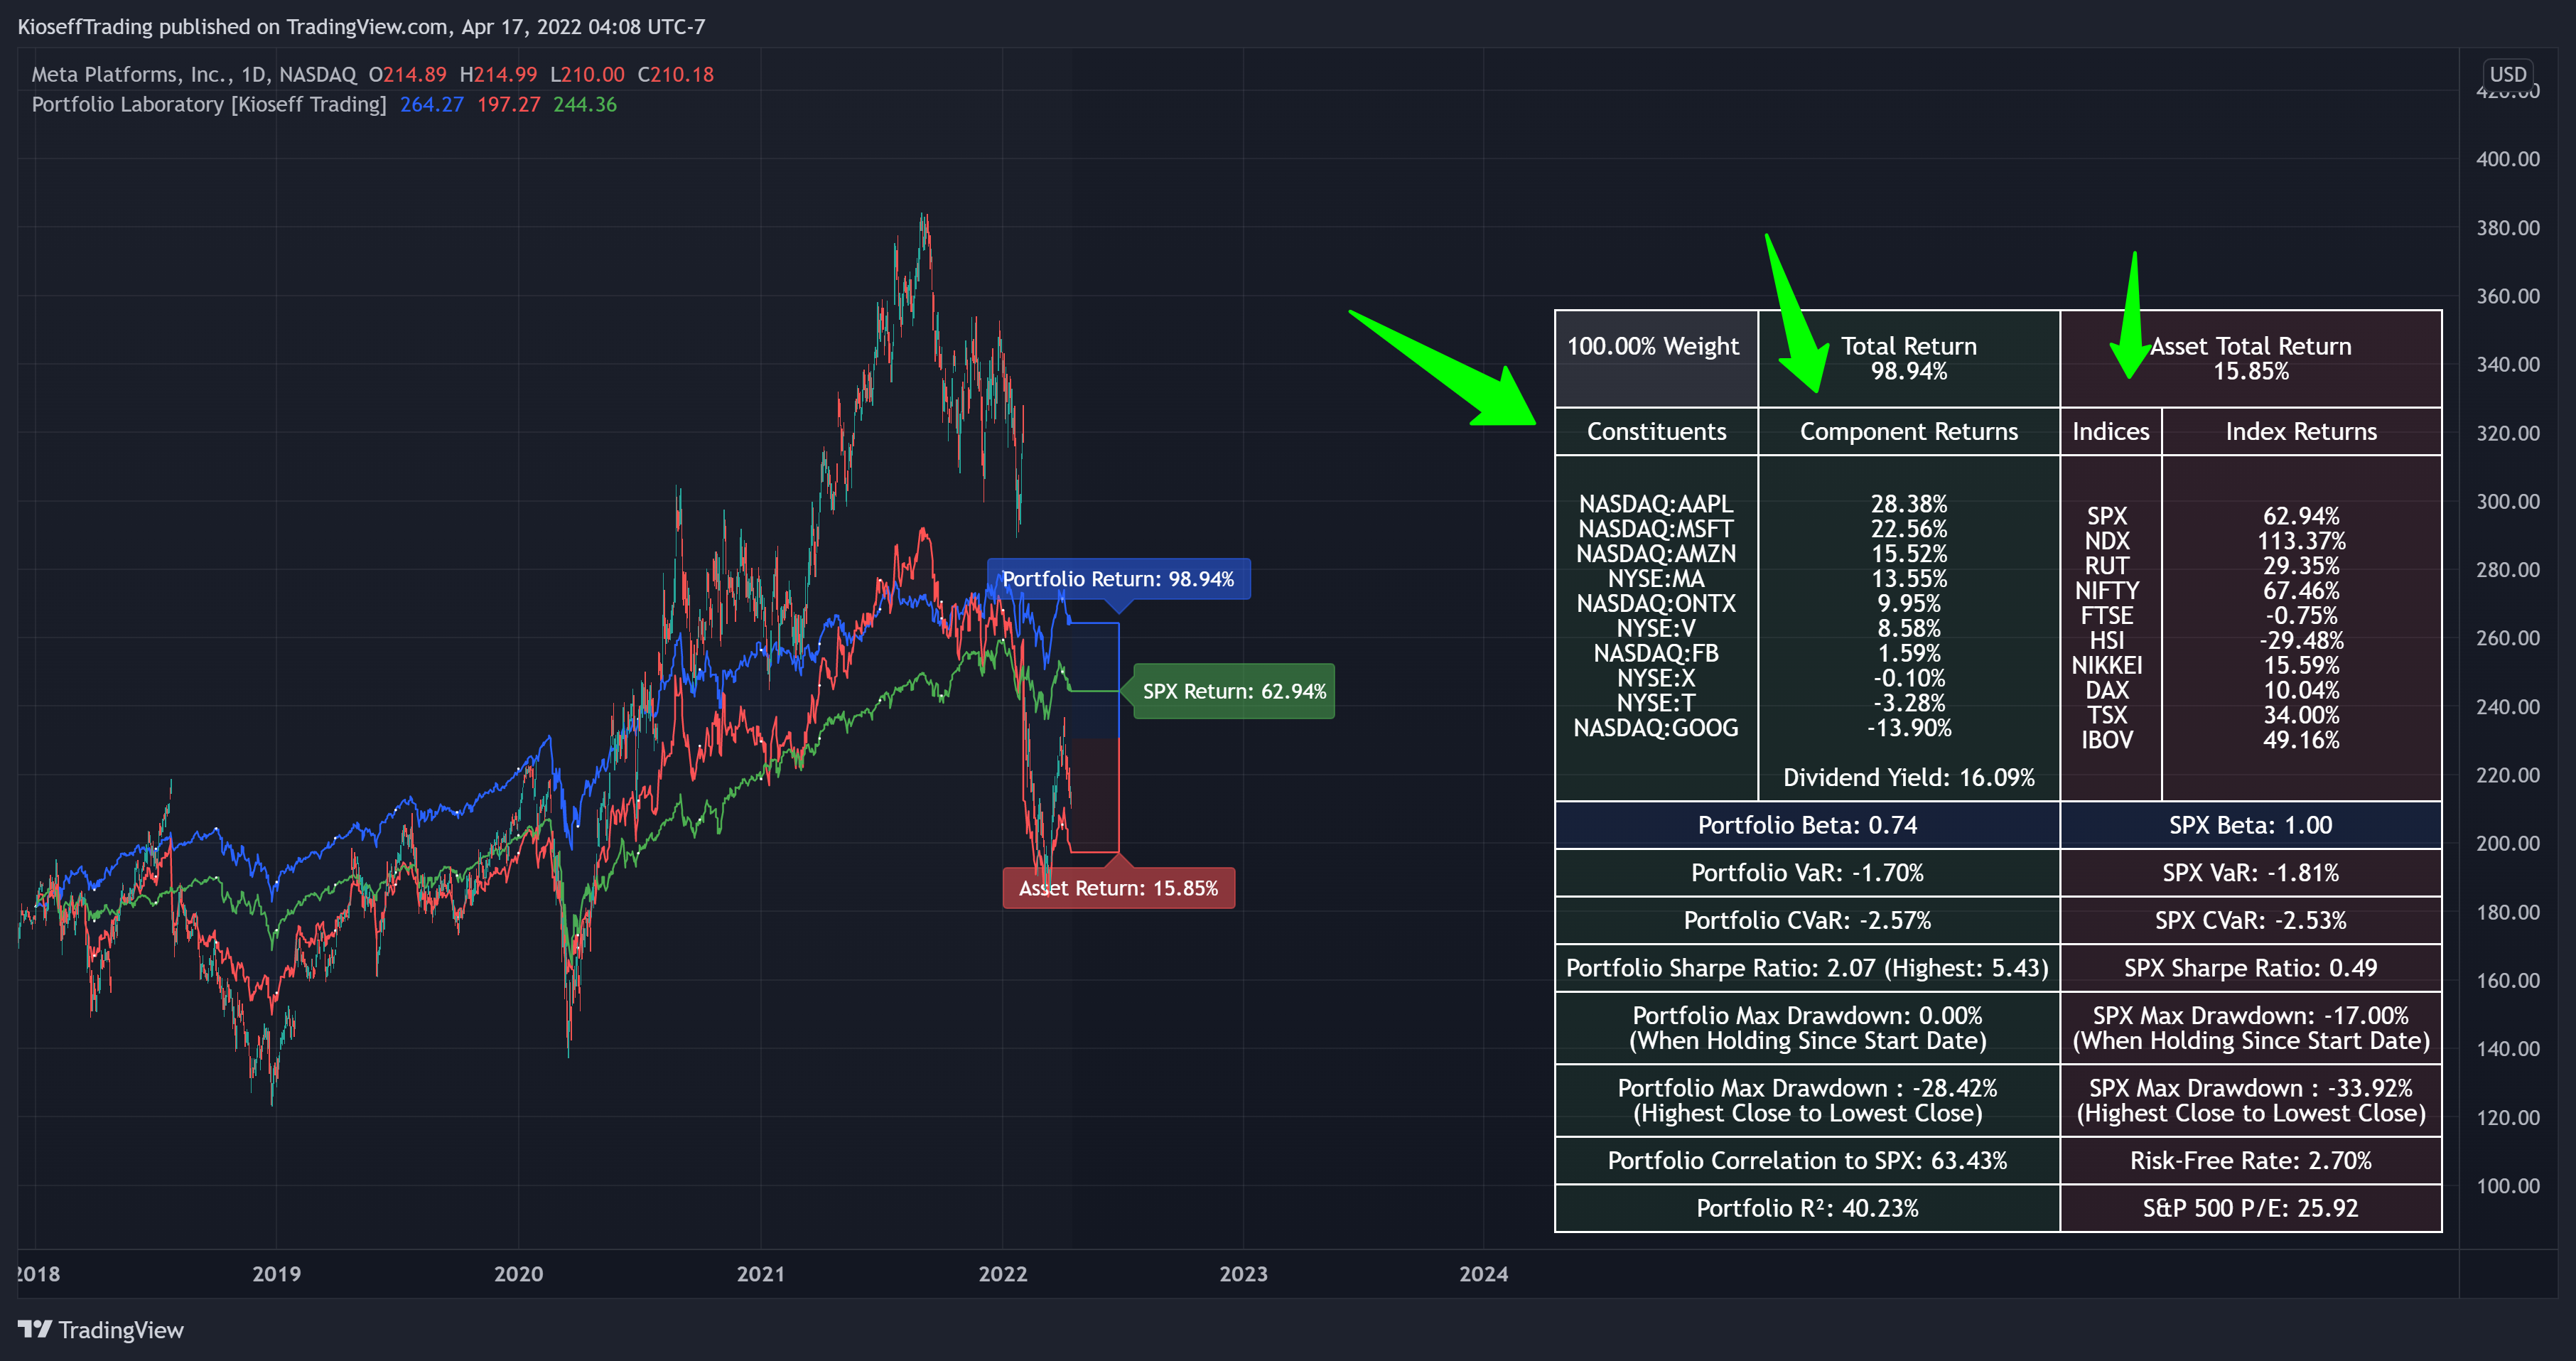Click the NASDAQ:GOOG constituent
The image size is (2576, 1361).
(x=1656, y=728)
